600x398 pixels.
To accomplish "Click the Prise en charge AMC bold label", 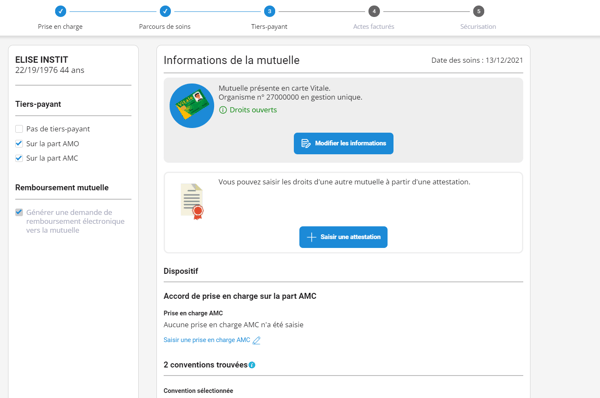I will pos(193,313).
